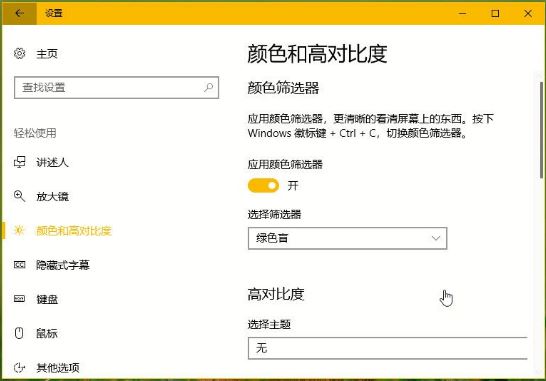
Task: Close the 设置 window
Action: point(528,13)
